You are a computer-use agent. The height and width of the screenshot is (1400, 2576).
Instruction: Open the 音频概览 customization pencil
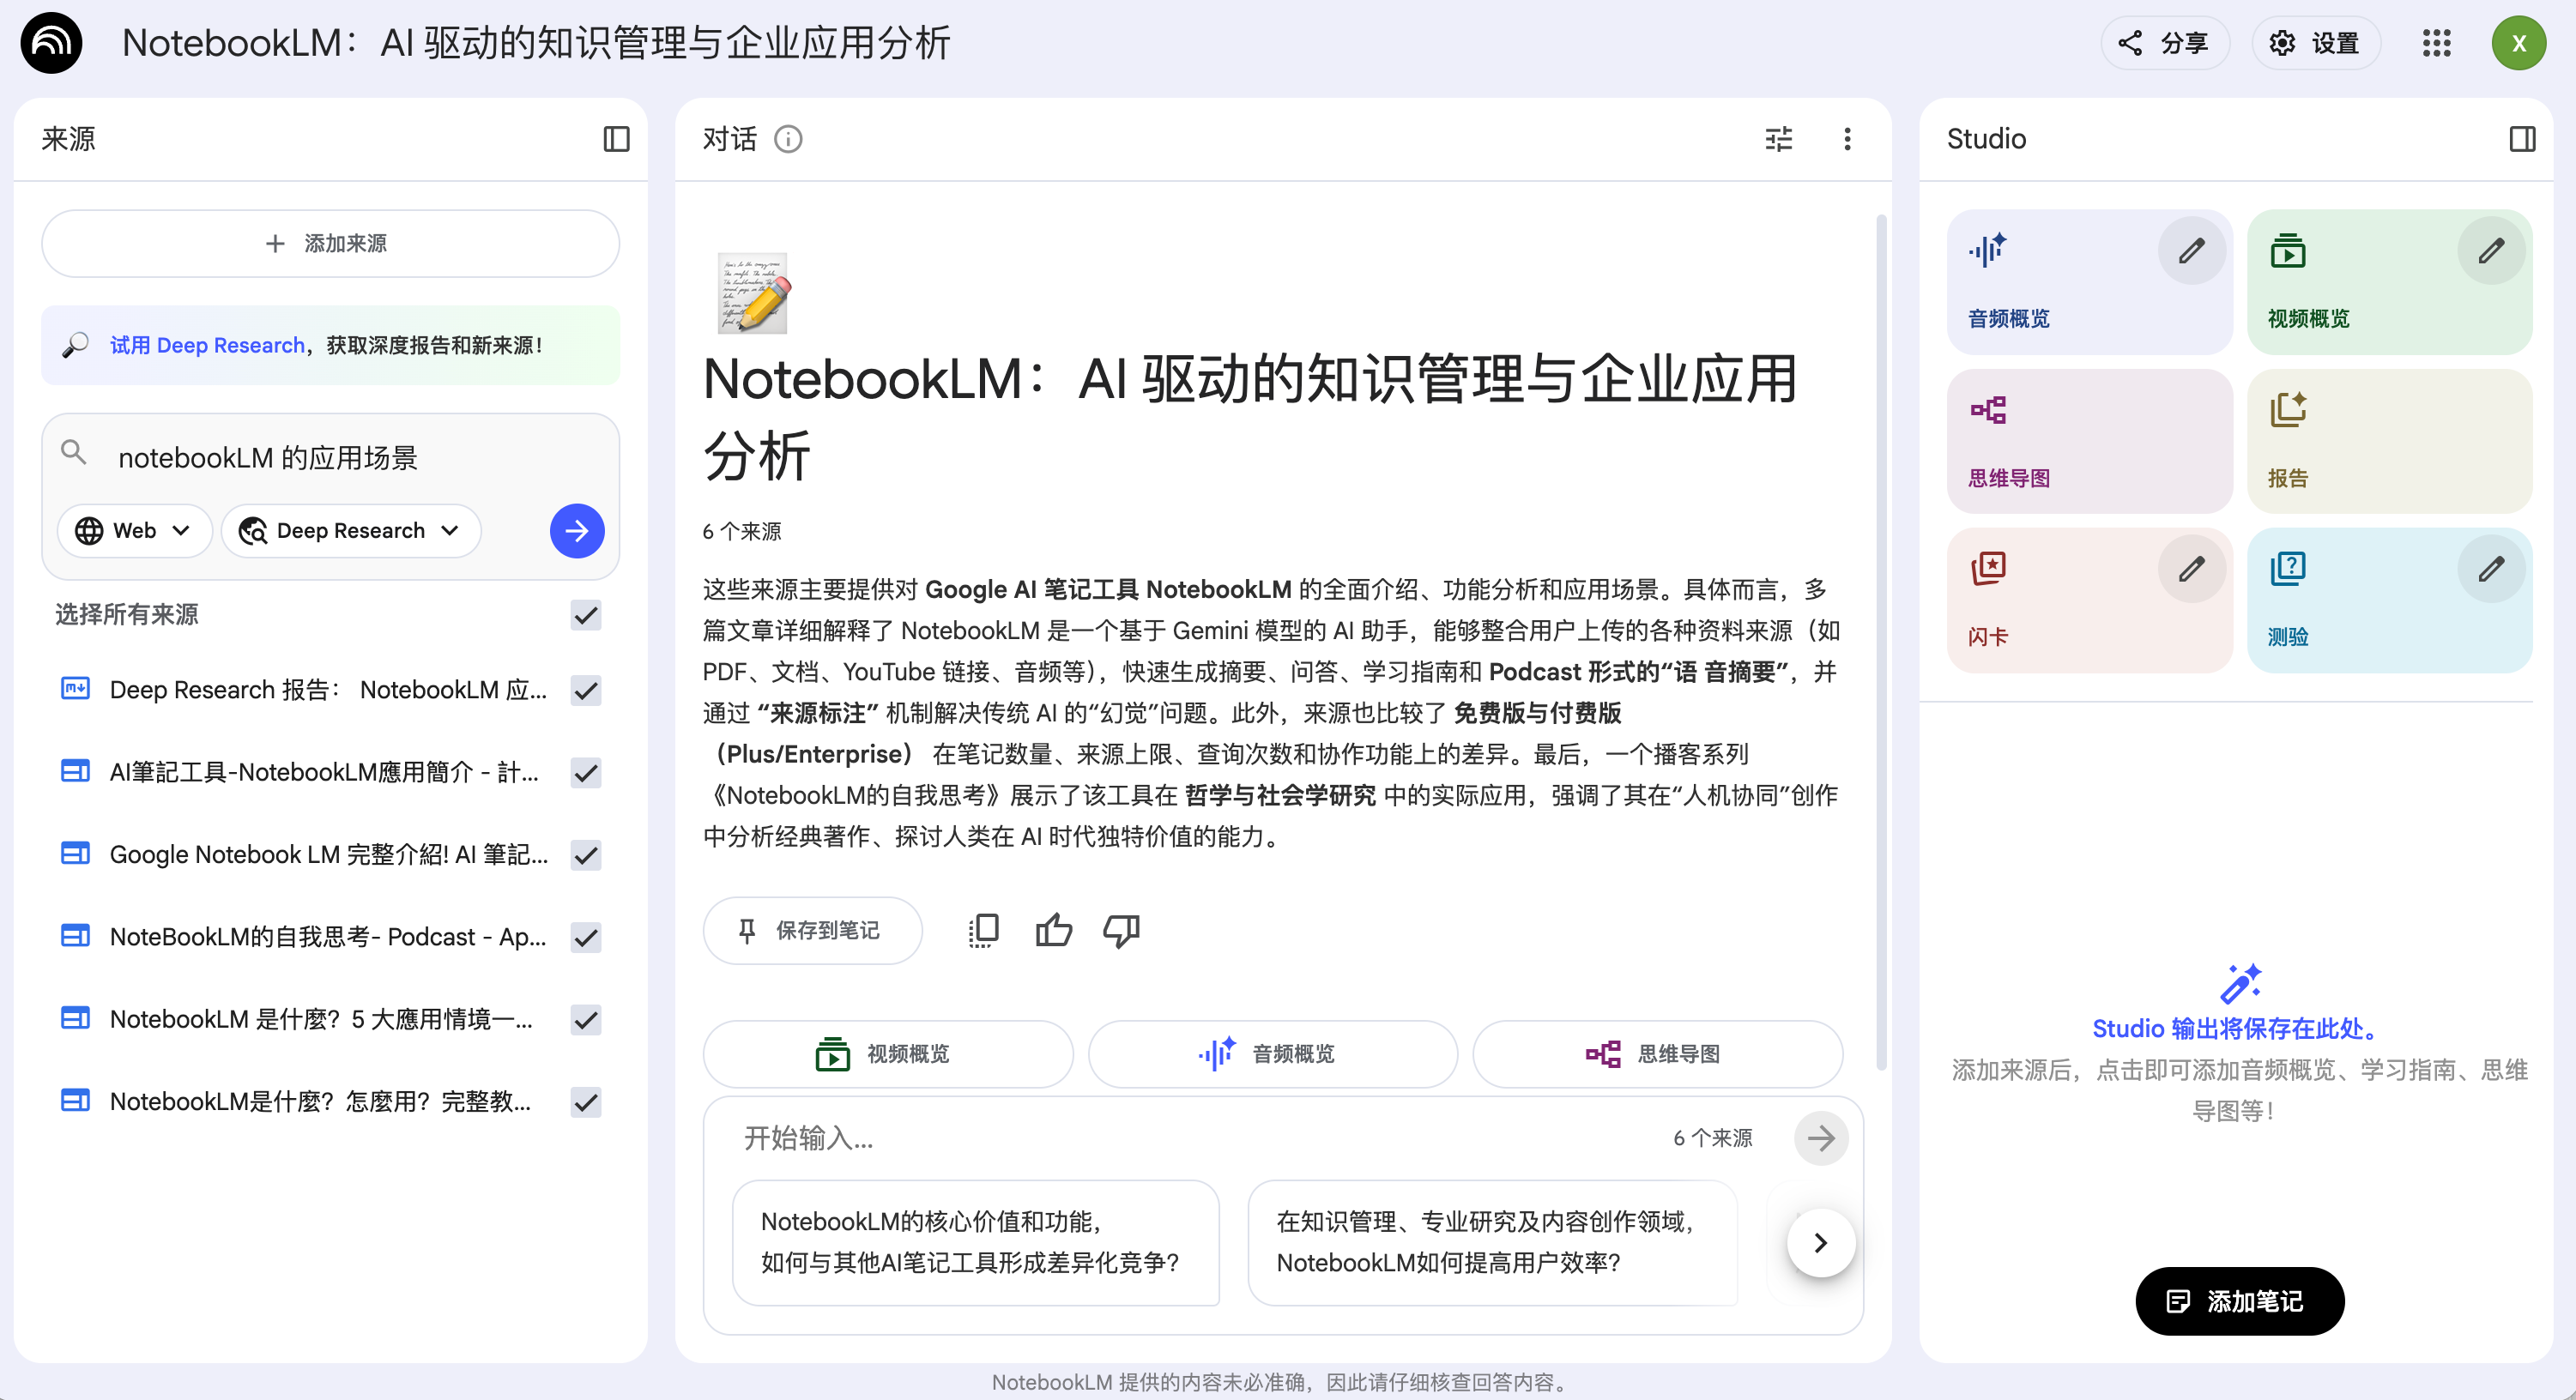(x=2191, y=251)
